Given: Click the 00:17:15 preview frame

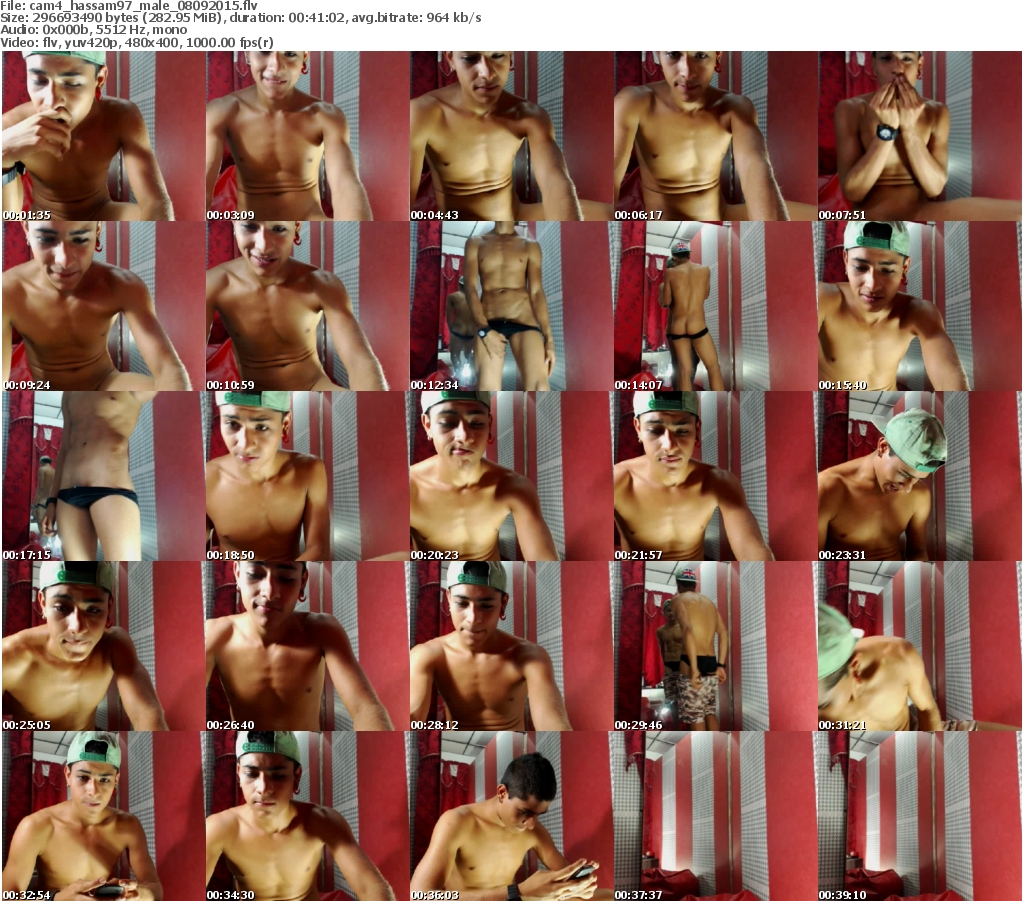Looking at the screenshot, I should click(x=104, y=476).
